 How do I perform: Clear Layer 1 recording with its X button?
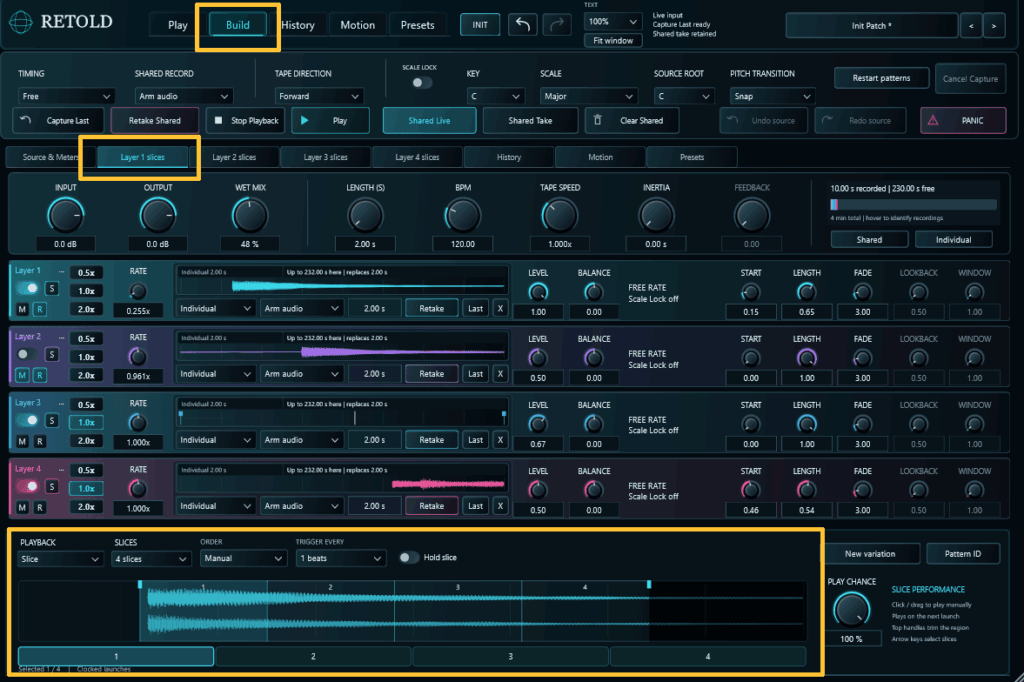tap(500, 308)
